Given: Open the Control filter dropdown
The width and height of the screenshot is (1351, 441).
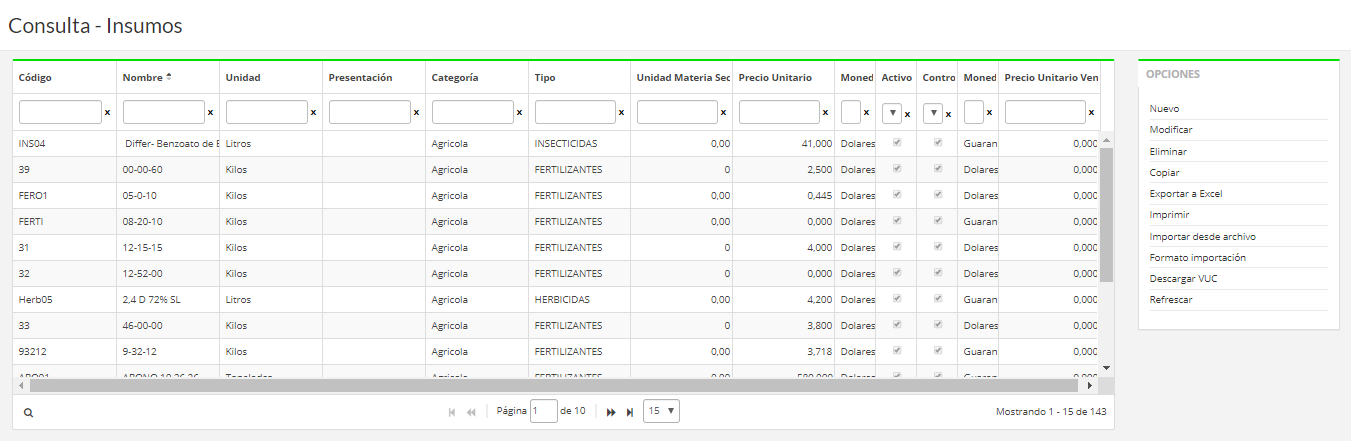Looking at the screenshot, I should (x=933, y=113).
